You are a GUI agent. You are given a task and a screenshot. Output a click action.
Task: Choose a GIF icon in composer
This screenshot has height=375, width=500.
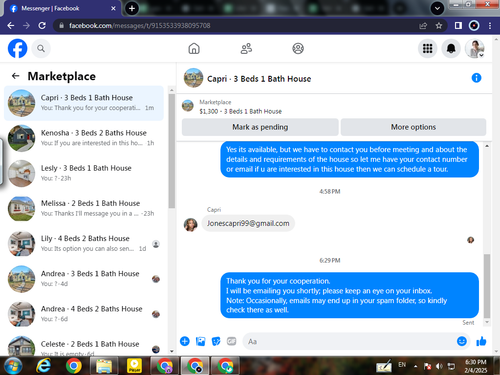pos(232,341)
